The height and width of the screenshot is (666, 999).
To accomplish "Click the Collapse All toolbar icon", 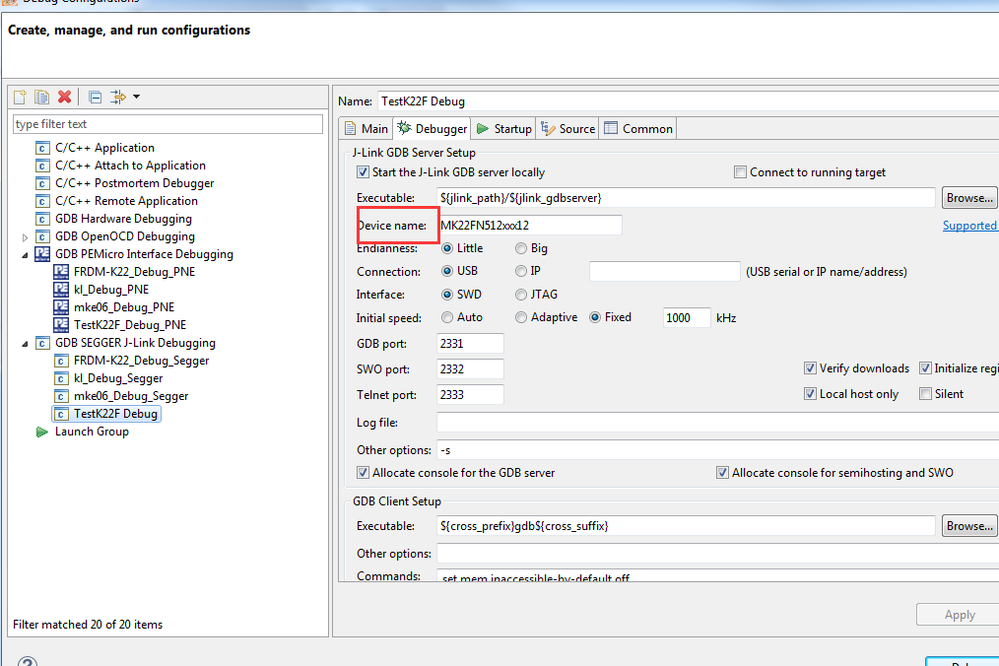I will pos(95,97).
